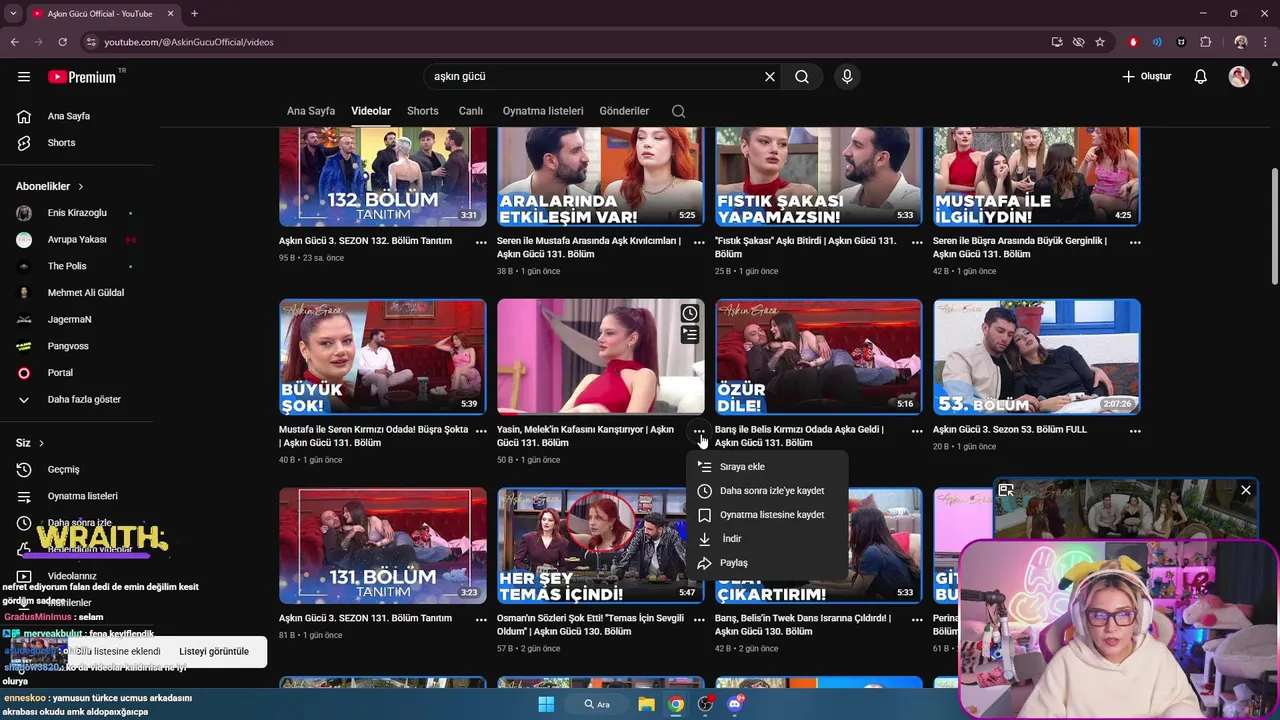Open options for Mustafa ile Seren Kırmızı Odada video
This screenshot has width=1280, height=720.
[x=481, y=431]
